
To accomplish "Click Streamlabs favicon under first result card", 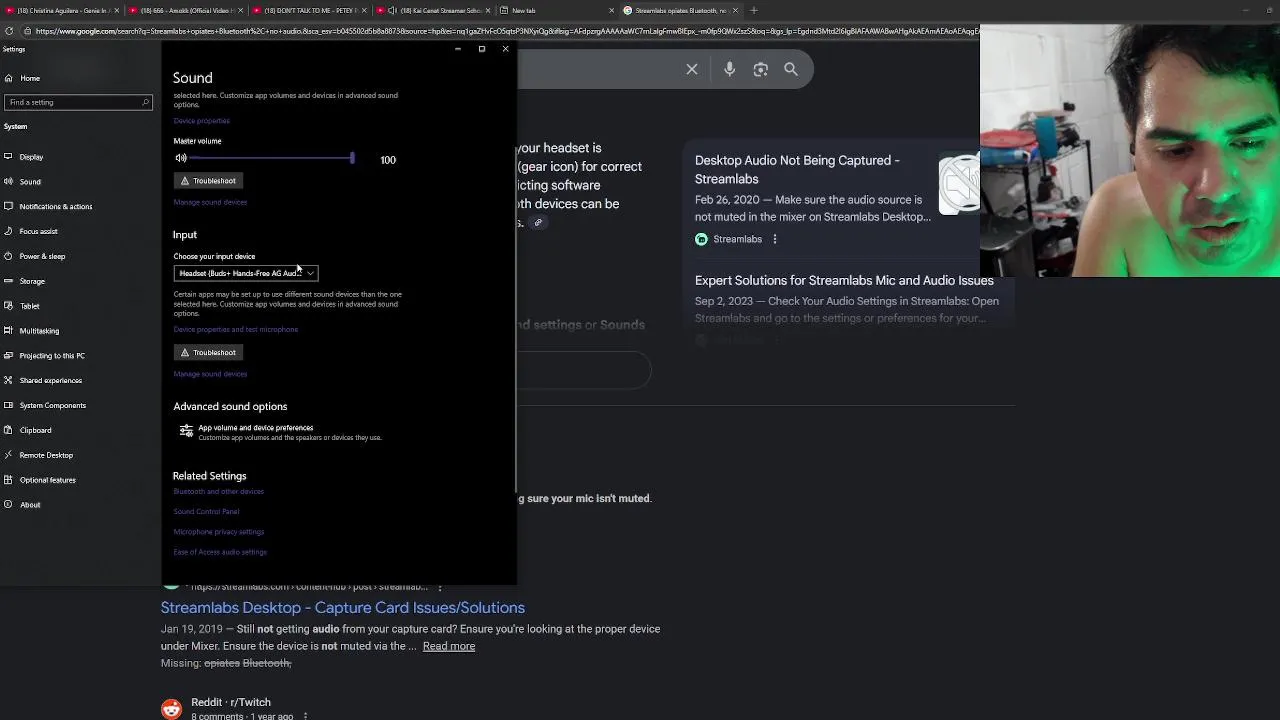I will point(701,239).
